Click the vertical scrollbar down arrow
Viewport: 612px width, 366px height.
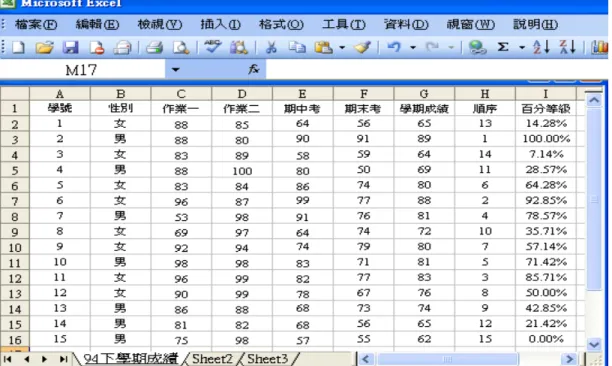594,344
